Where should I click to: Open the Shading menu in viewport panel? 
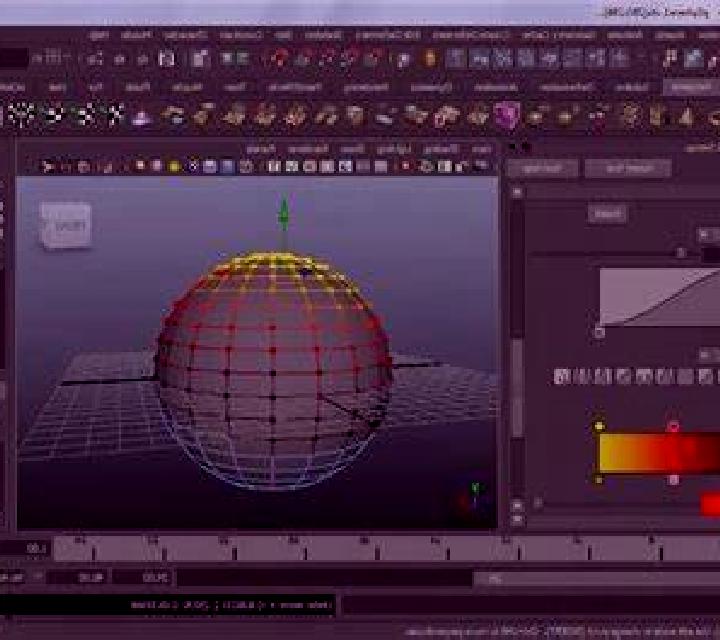coord(440,149)
